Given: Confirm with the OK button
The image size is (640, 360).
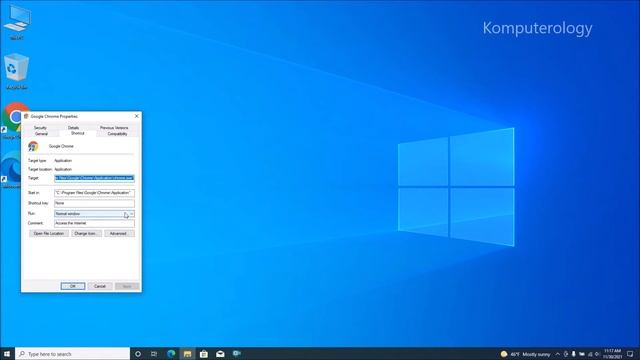Looking at the screenshot, I should coord(73,286).
